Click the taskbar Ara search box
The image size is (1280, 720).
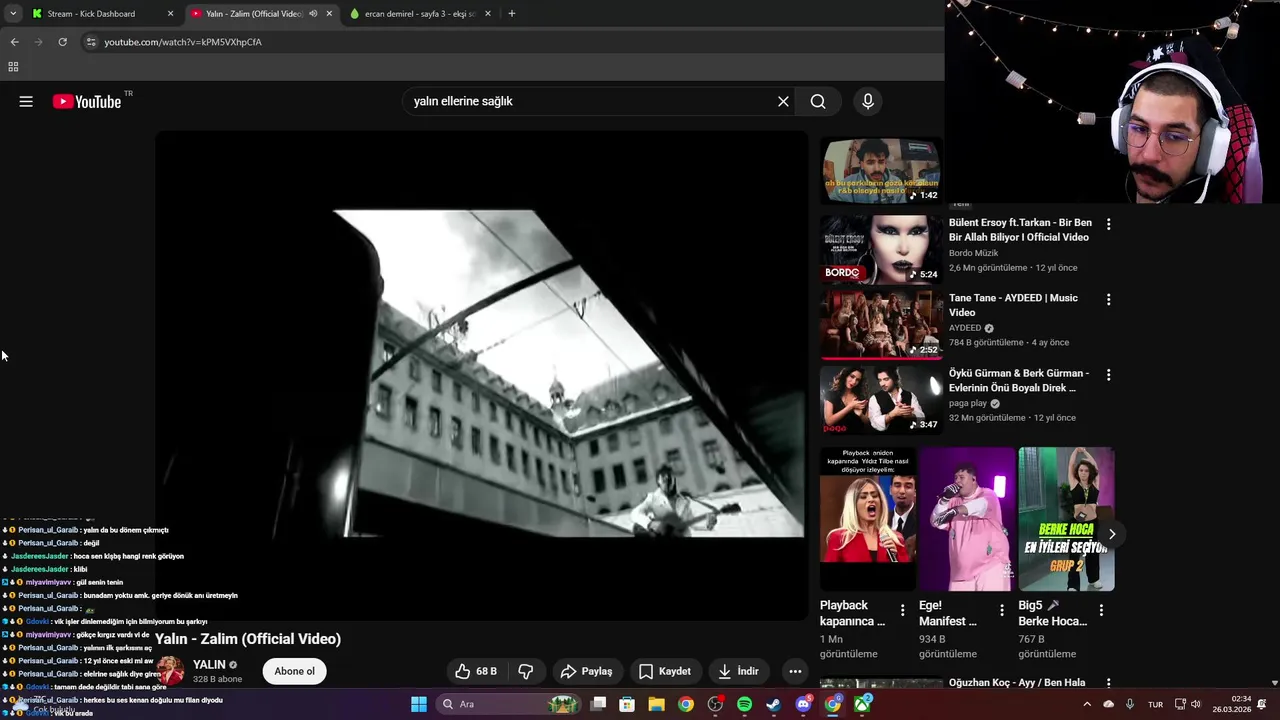click(510, 704)
